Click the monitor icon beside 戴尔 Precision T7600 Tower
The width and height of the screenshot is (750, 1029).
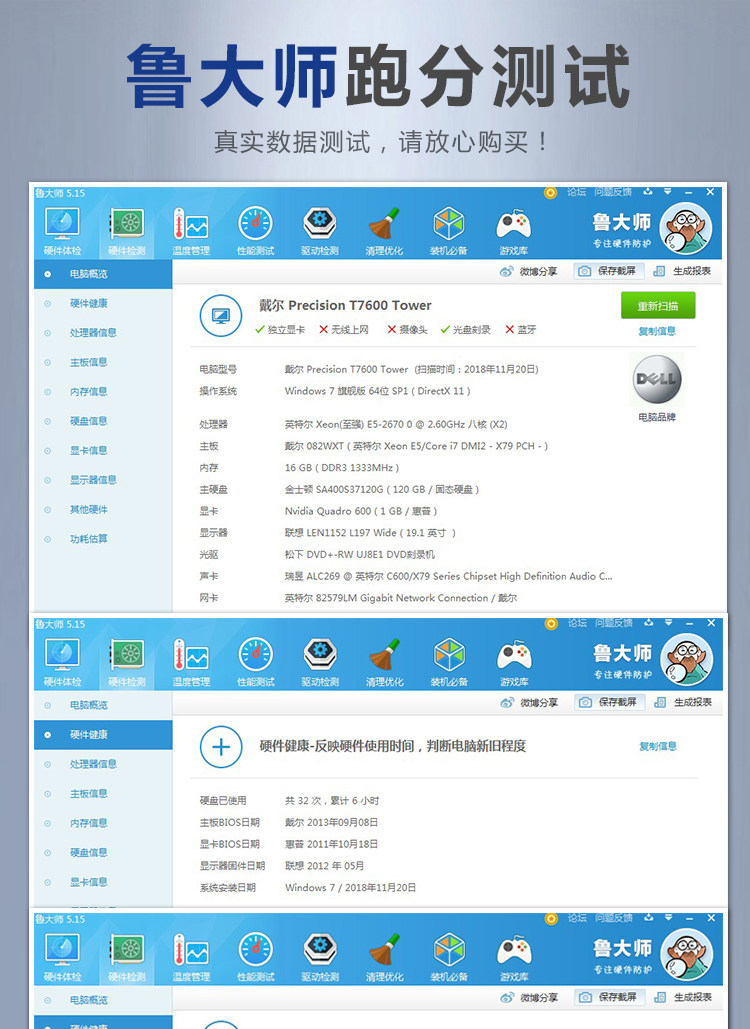pos(221,316)
